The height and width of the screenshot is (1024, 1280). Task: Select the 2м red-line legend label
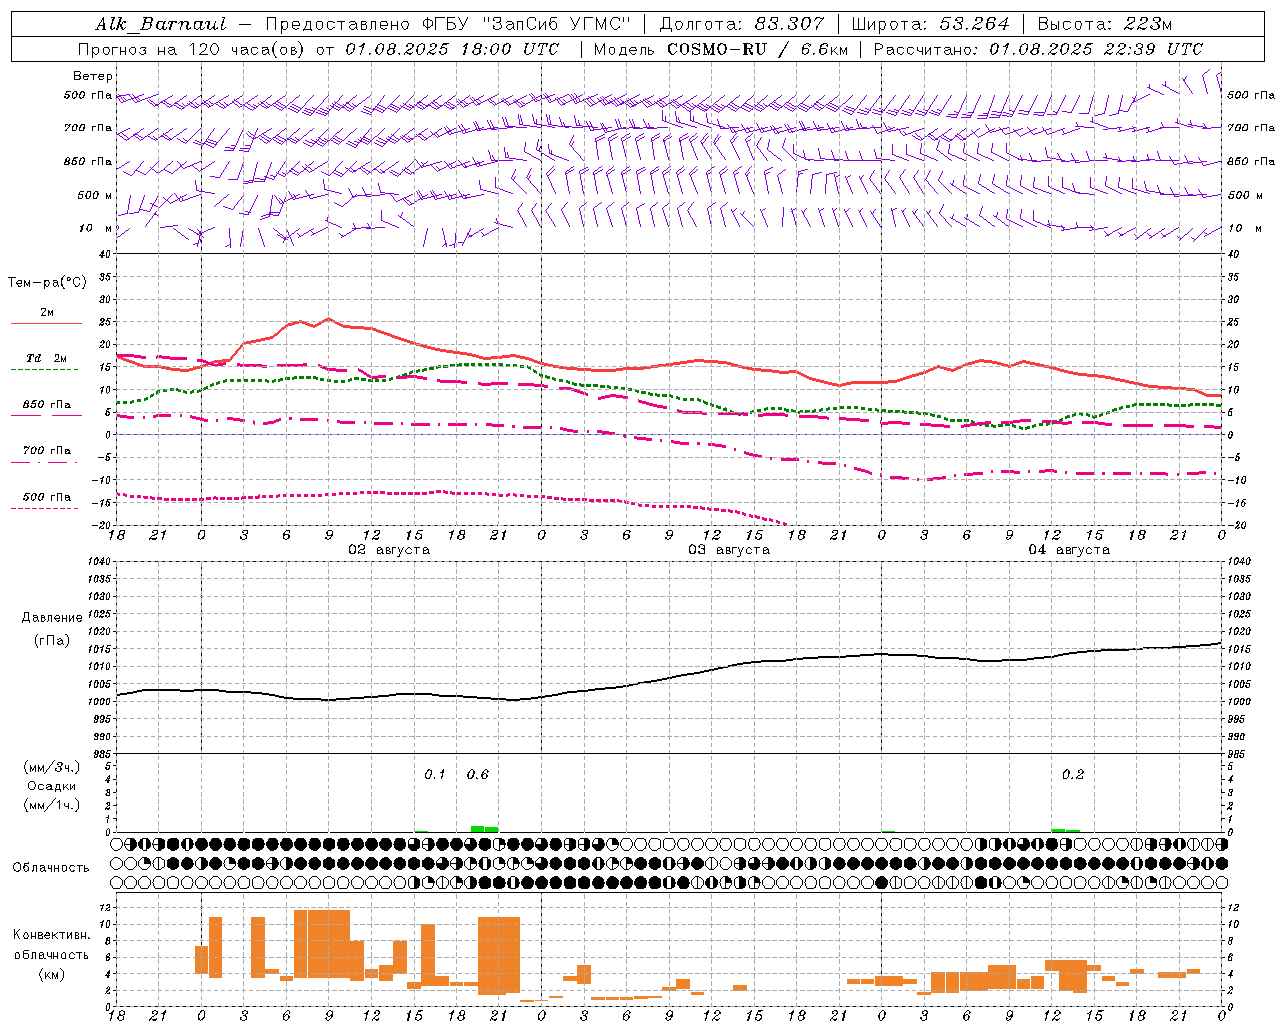[x=47, y=313]
